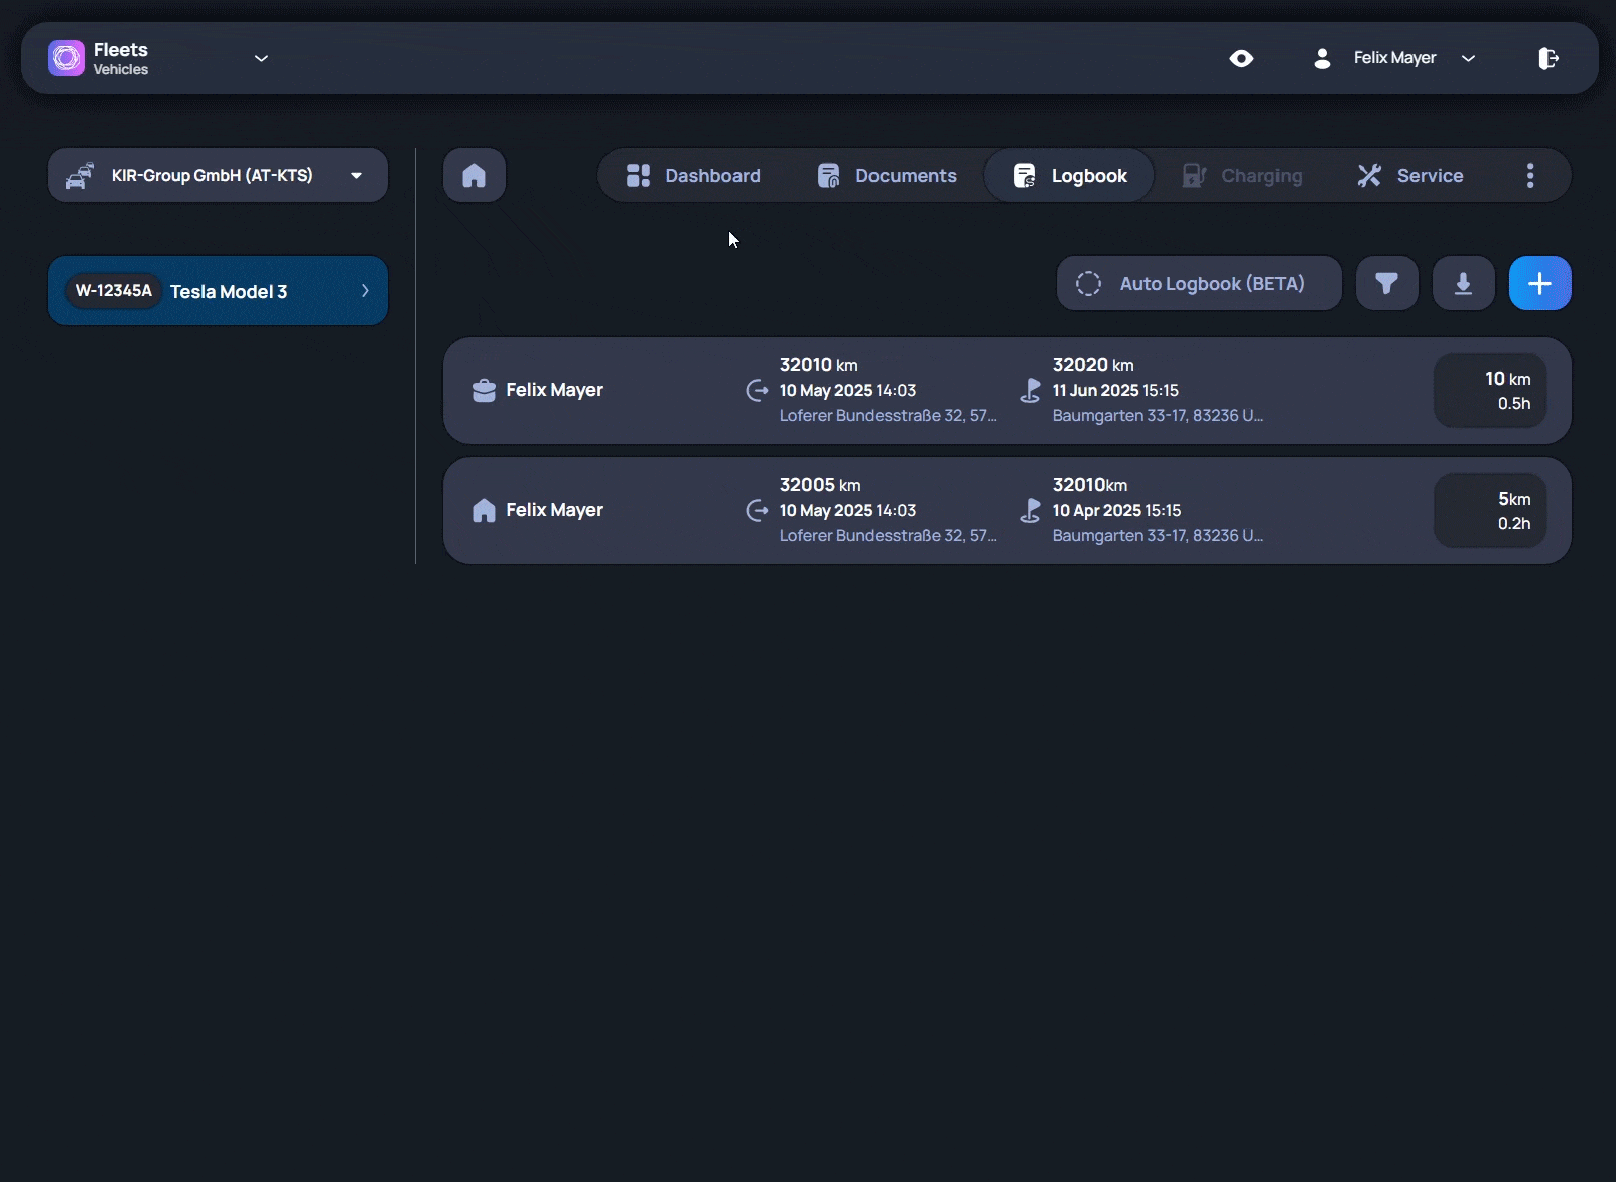The height and width of the screenshot is (1182, 1616).
Task: Expand the Fleets Vehicles module chevron
Action: coord(261,58)
